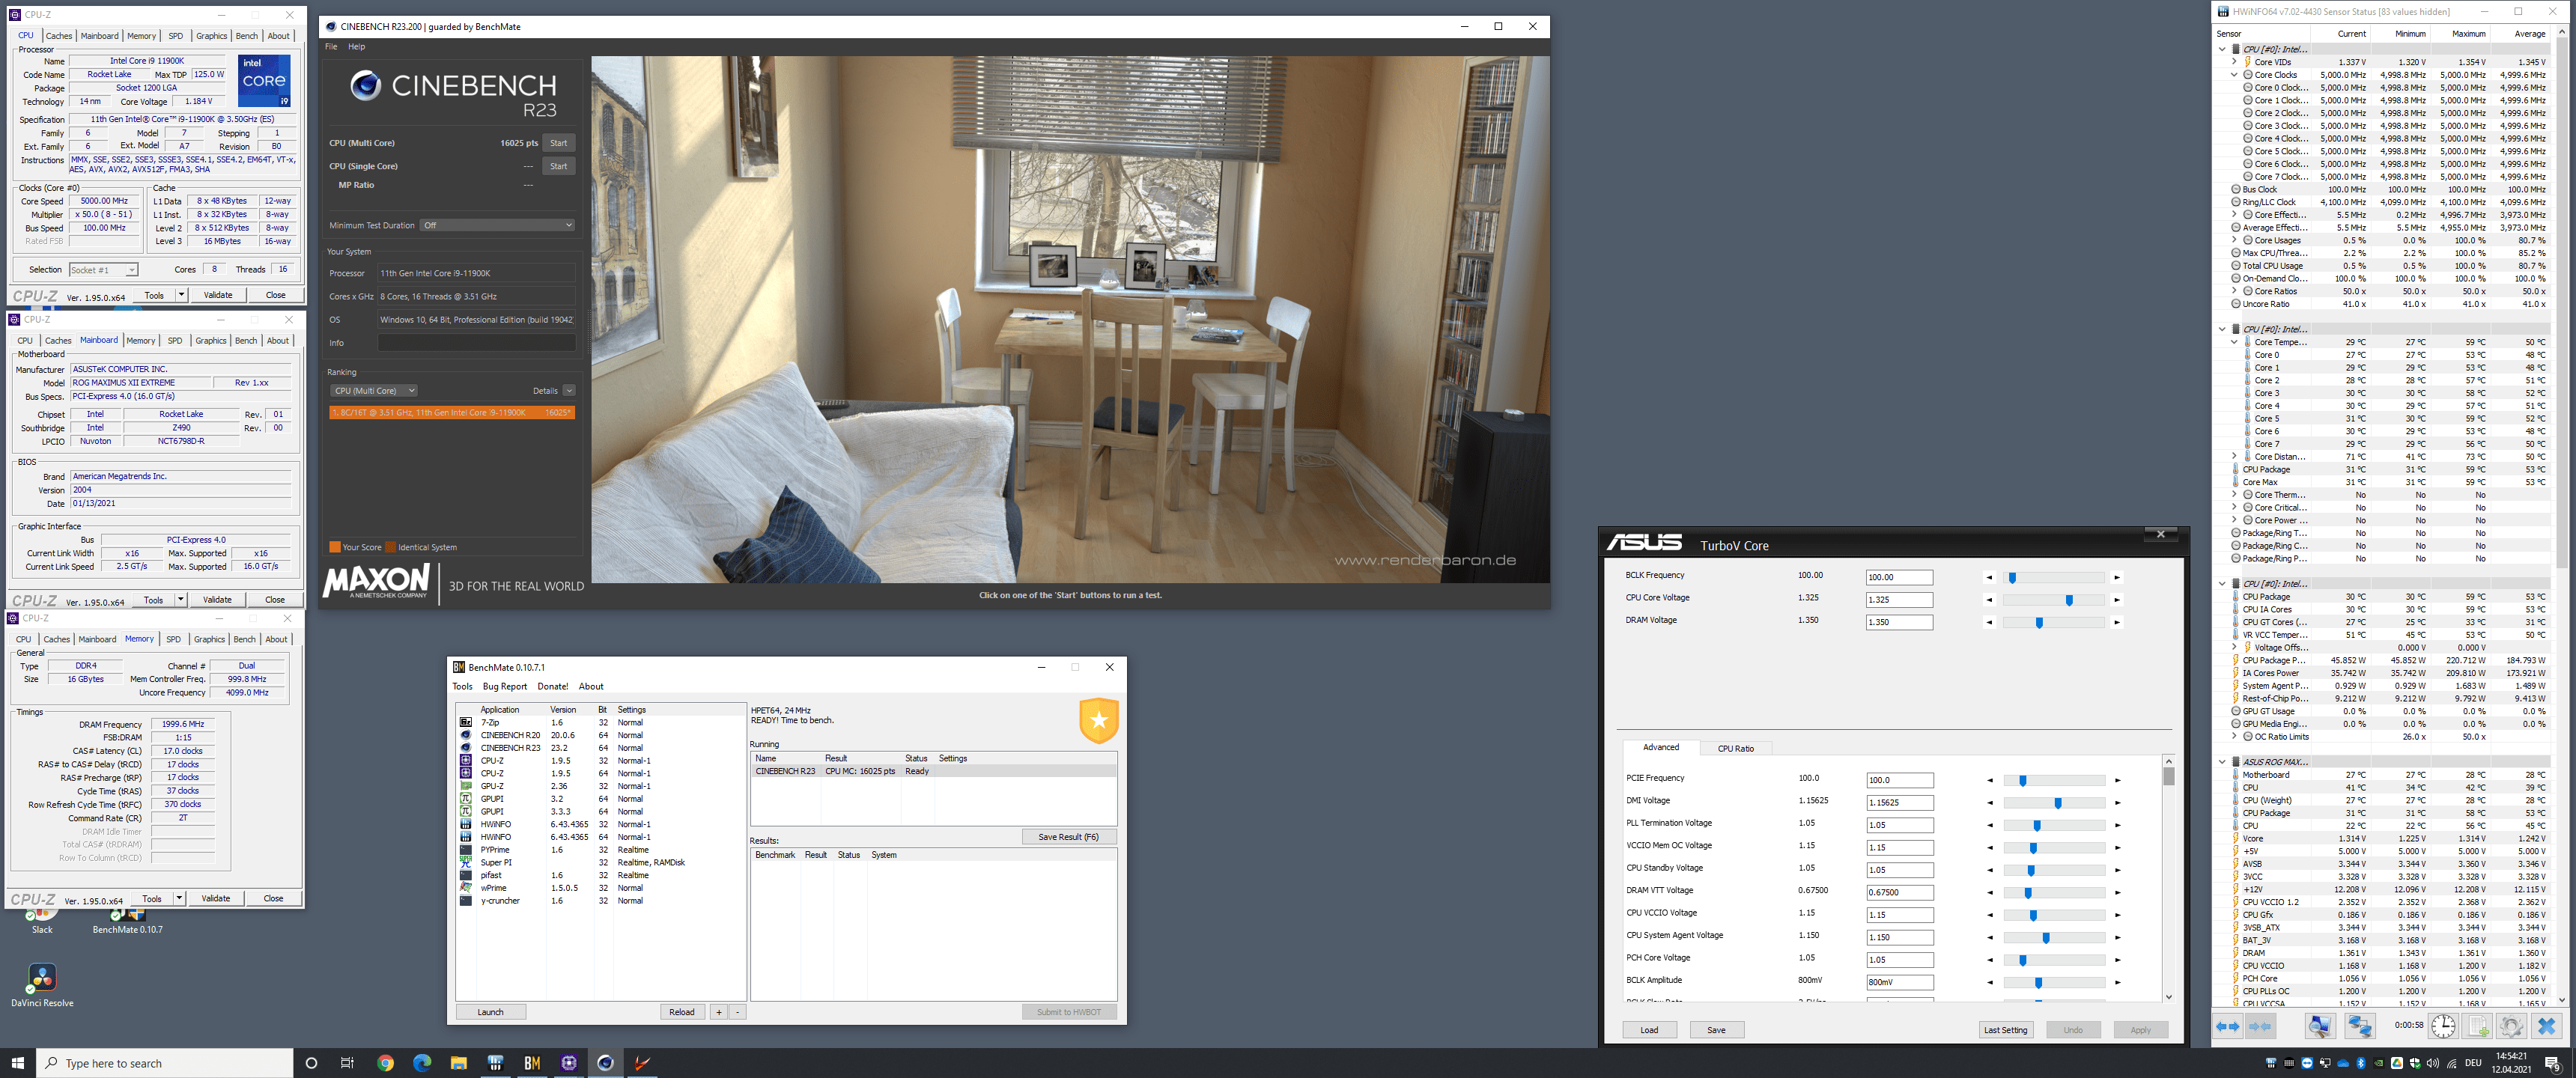Screen dimensions: 2576x1078
Task: Start HWiNFO logging via sheet-plus icon
Action: 2477,1026
